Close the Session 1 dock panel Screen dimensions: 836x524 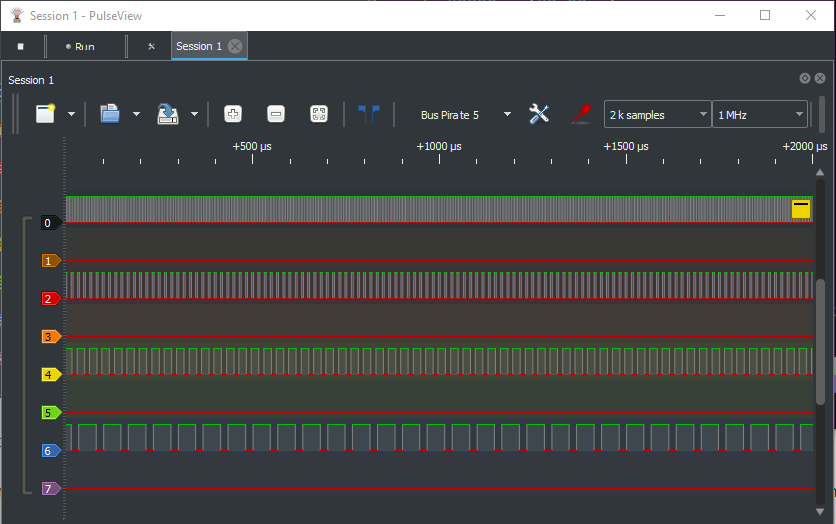tap(820, 78)
